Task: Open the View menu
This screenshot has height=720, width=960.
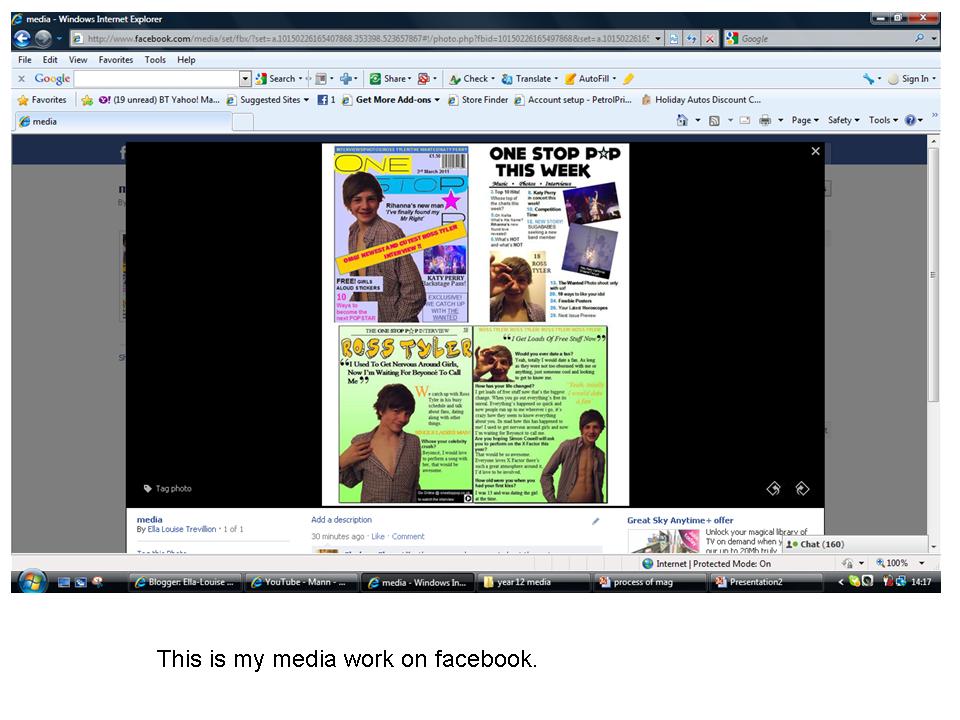Action: point(78,60)
